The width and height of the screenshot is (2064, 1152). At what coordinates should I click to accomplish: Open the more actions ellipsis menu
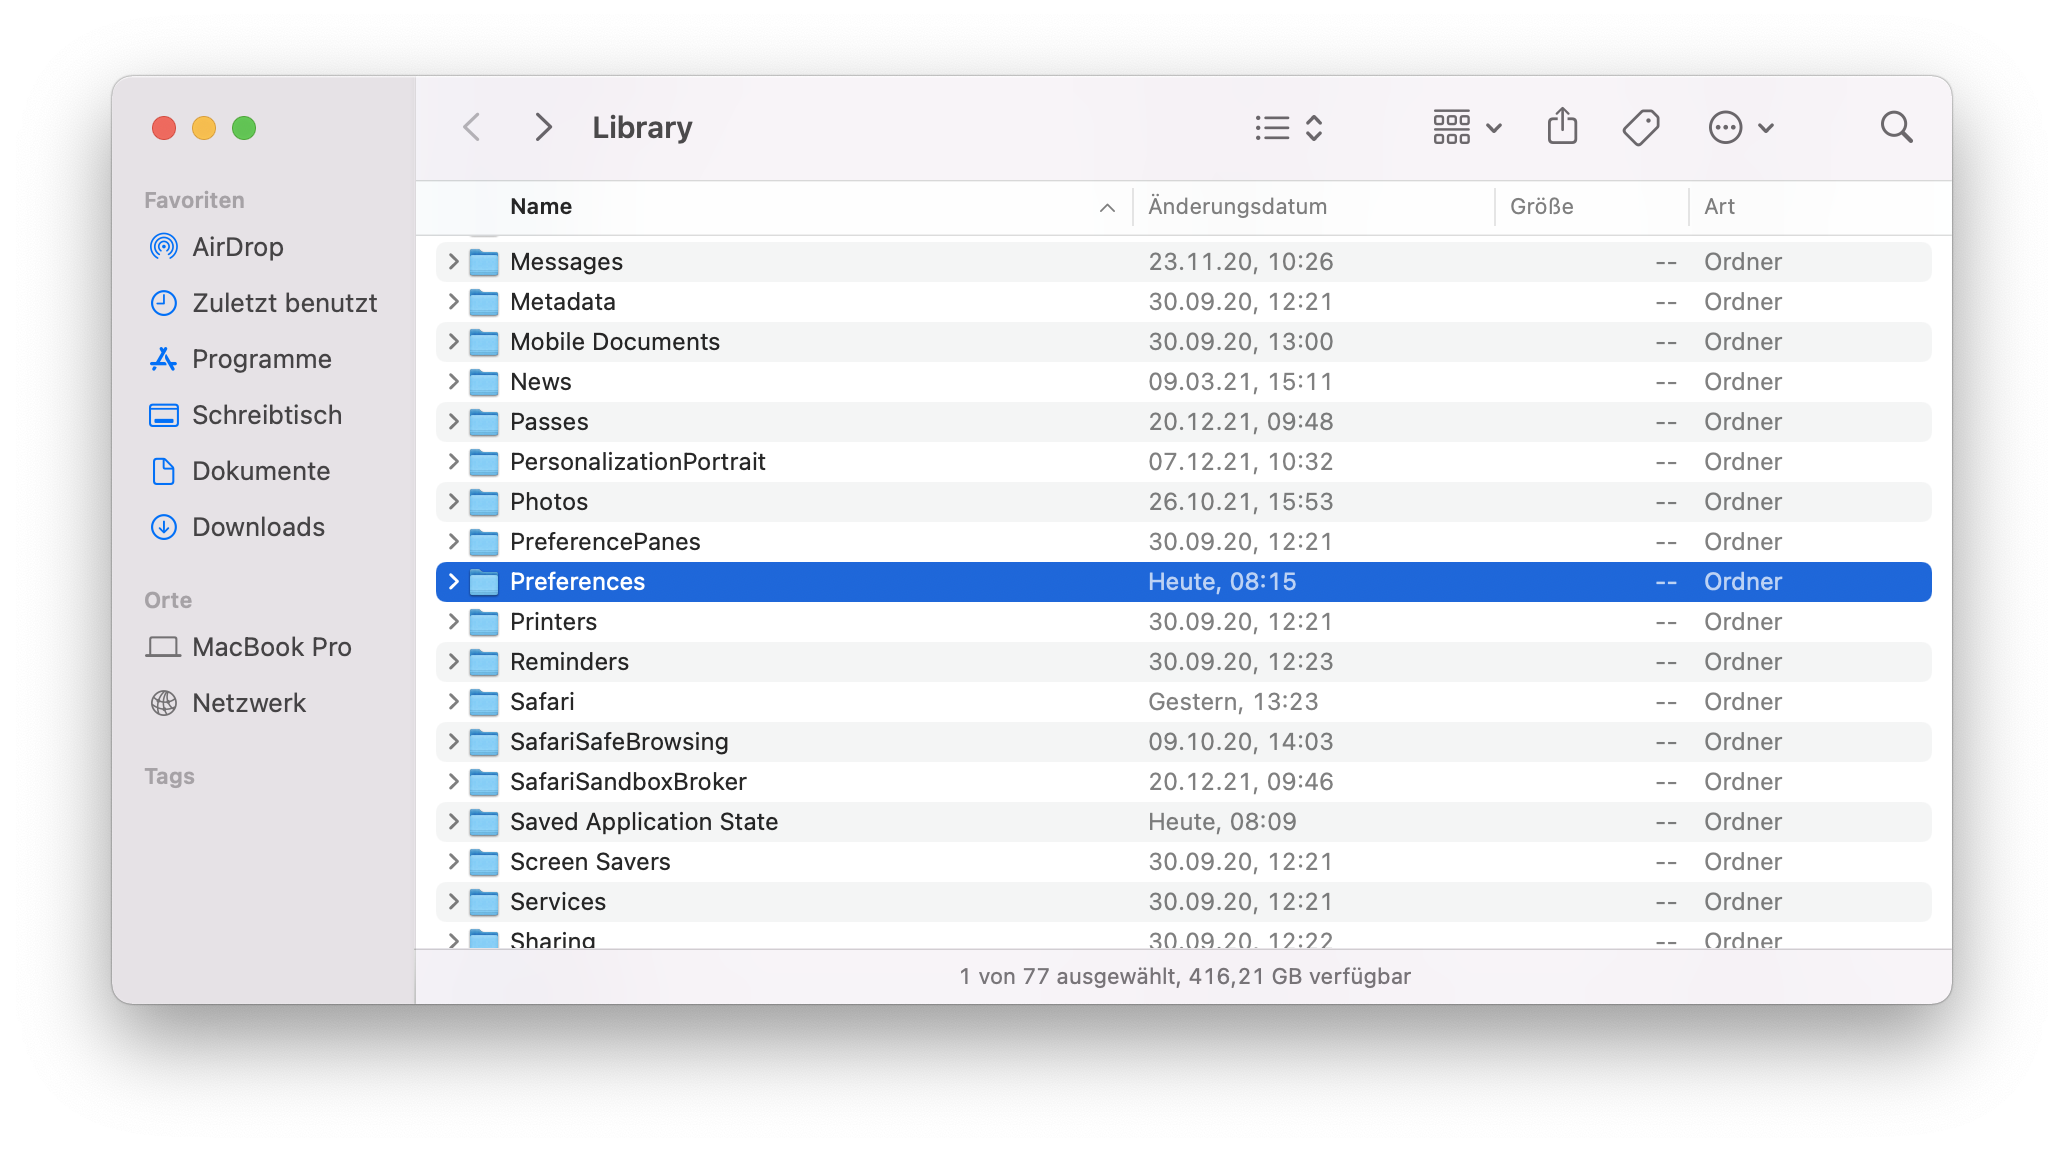(x=1740, y=127)
